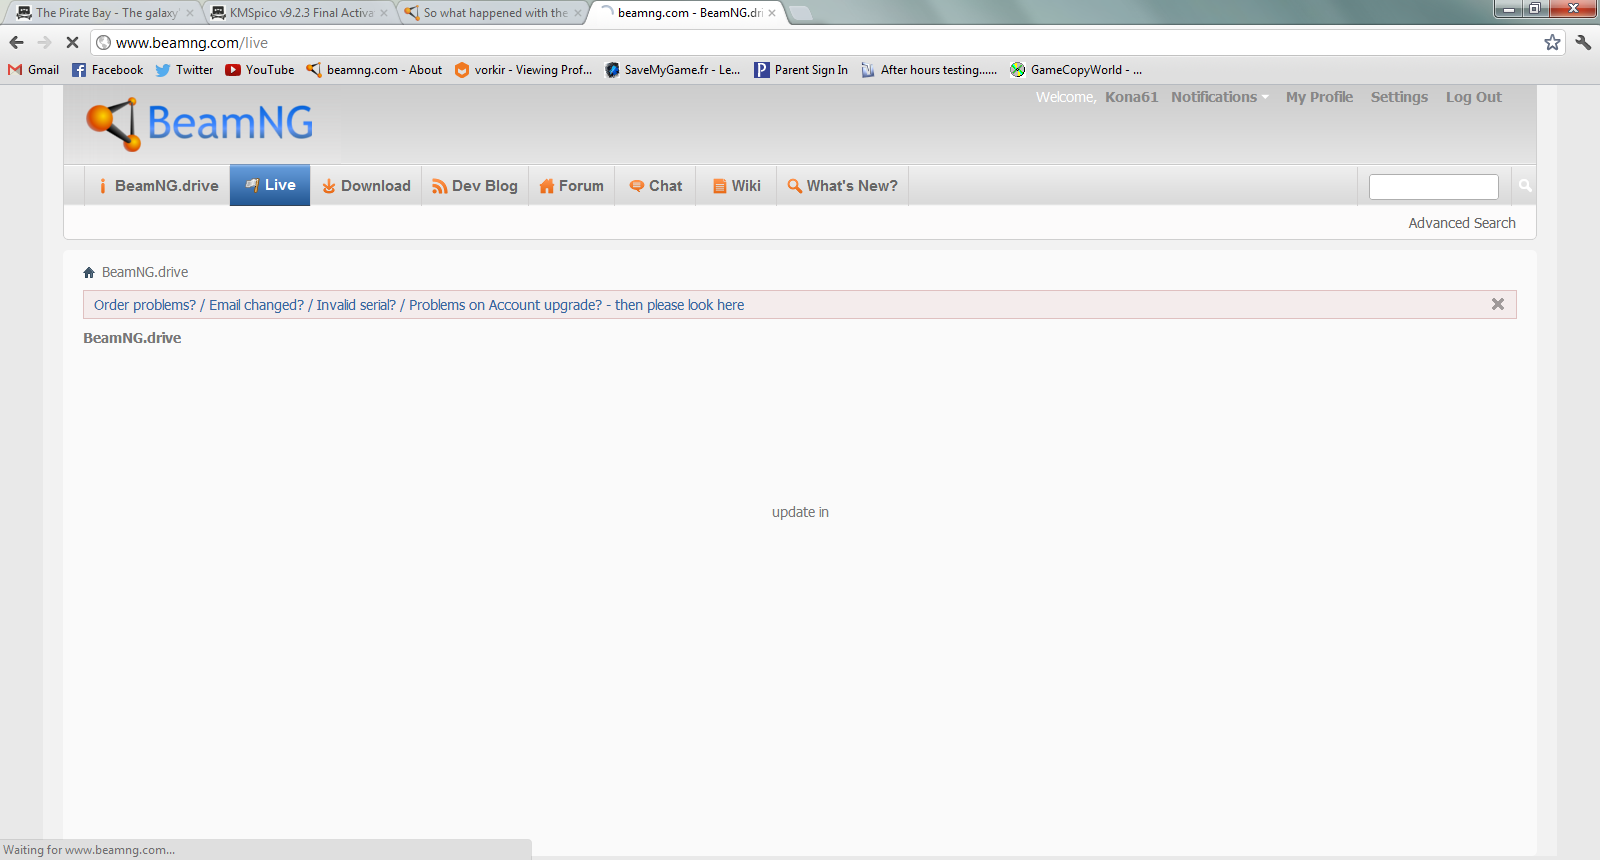The image size is (1600, 860).
Task: Click the BeamNG logo
Action: click(200, 124)
